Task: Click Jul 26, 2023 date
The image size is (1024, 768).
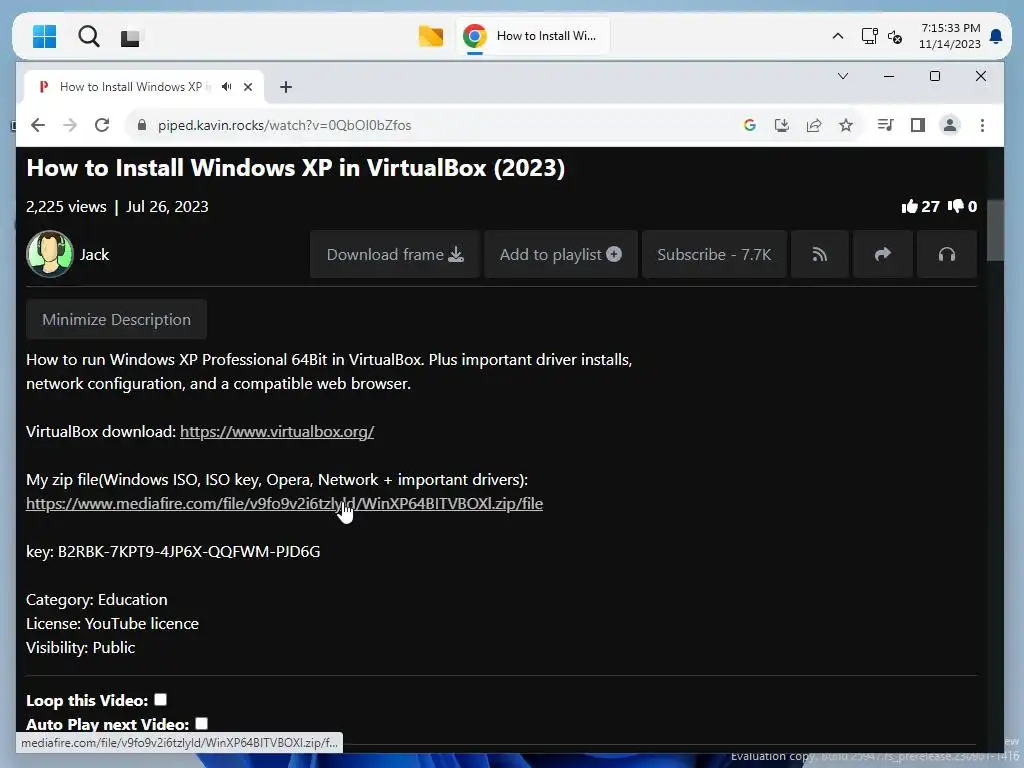Action: 167,206
